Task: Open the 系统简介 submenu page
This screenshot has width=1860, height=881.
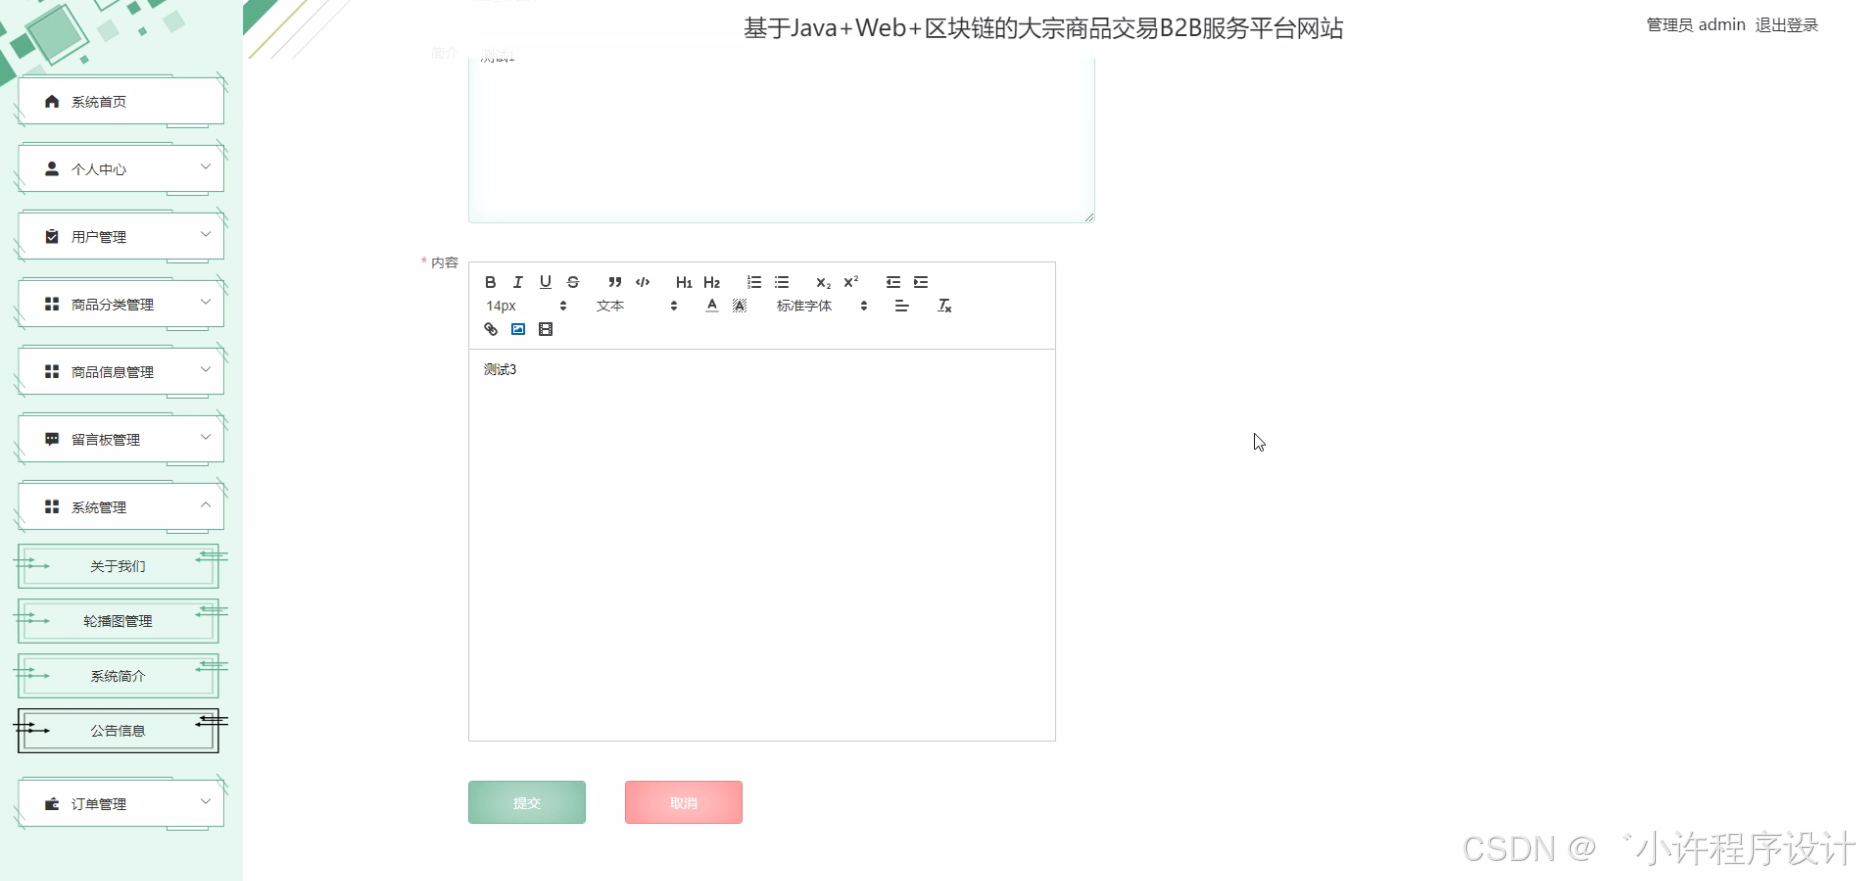Action: pos(118,676)
